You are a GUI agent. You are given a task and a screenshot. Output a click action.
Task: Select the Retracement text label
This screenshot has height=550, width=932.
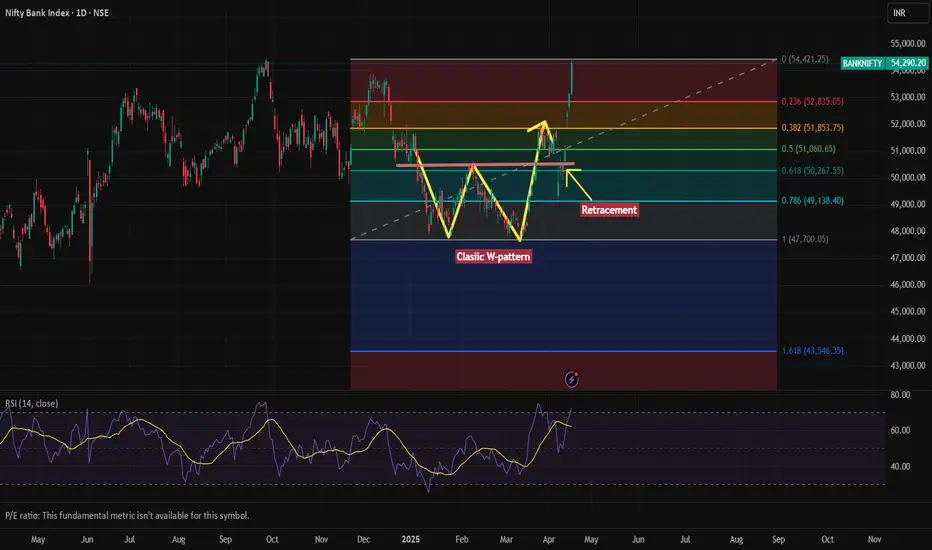pyautogui.click(x=609, y=210)
